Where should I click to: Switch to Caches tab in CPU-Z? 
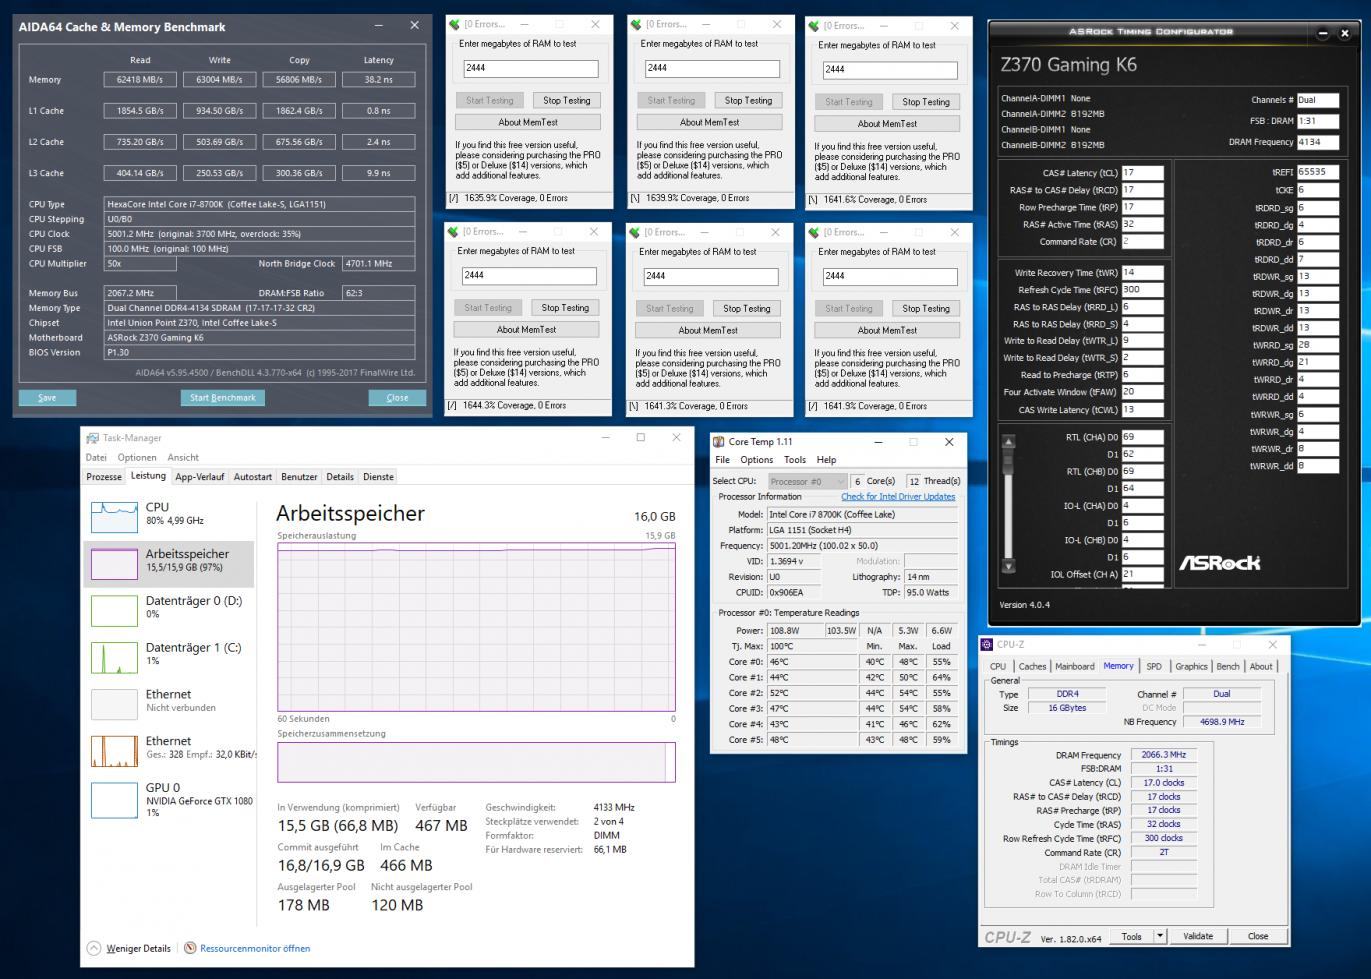pos(1032,666)
